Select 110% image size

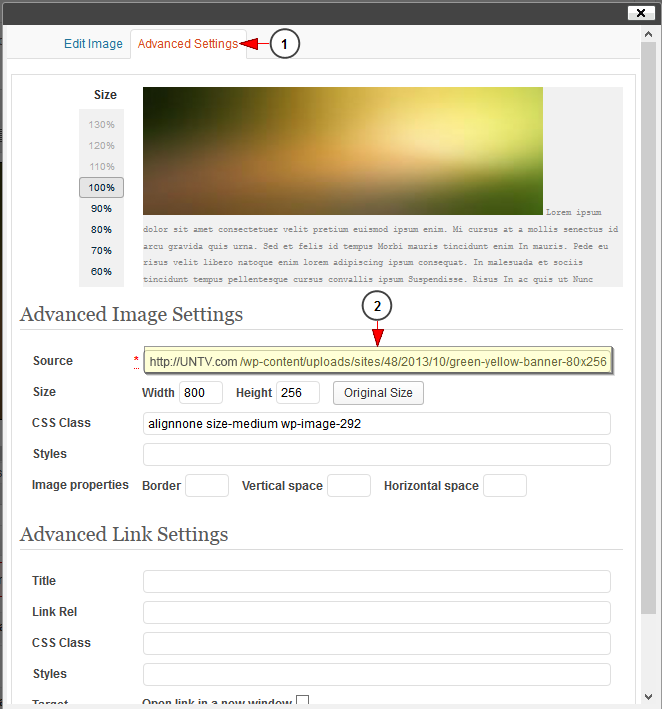(x=101, y=166)
